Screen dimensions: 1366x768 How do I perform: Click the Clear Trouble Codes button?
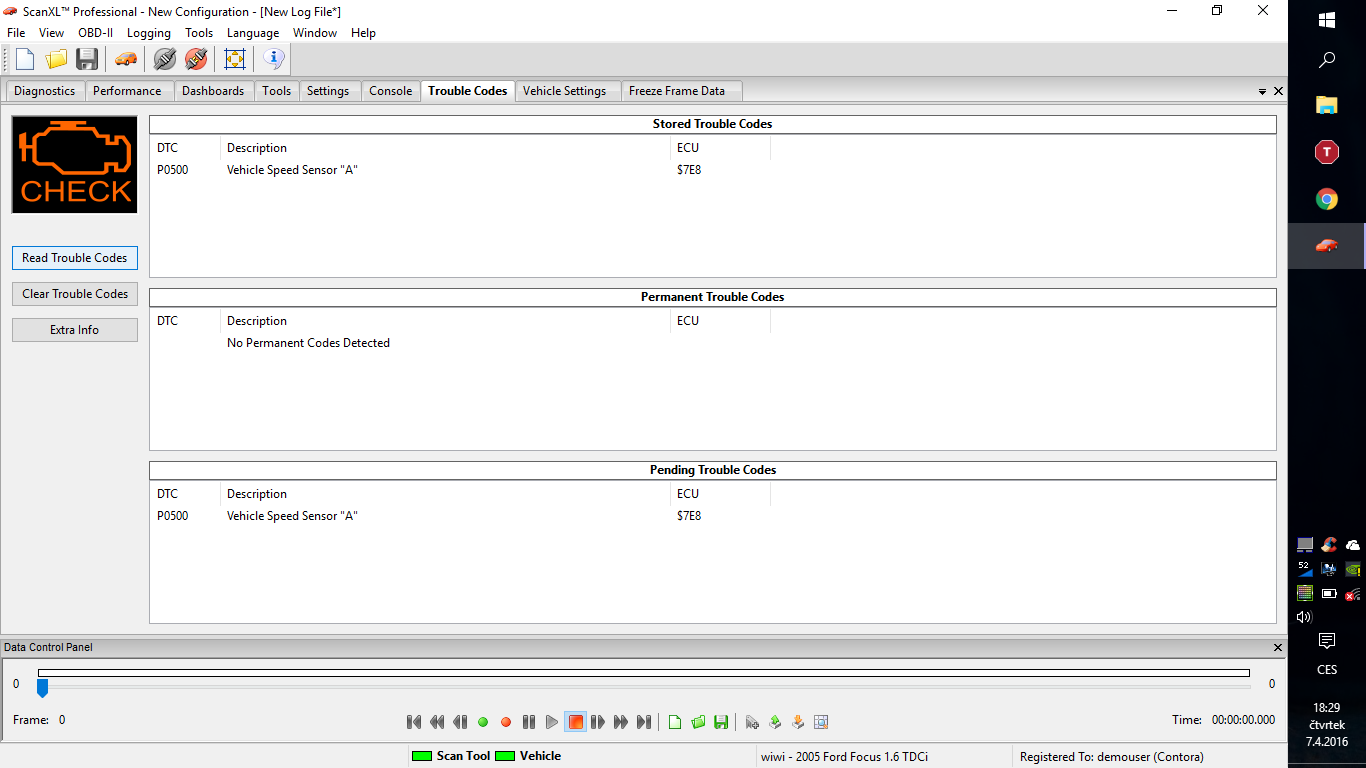click(x=75, y=294)
